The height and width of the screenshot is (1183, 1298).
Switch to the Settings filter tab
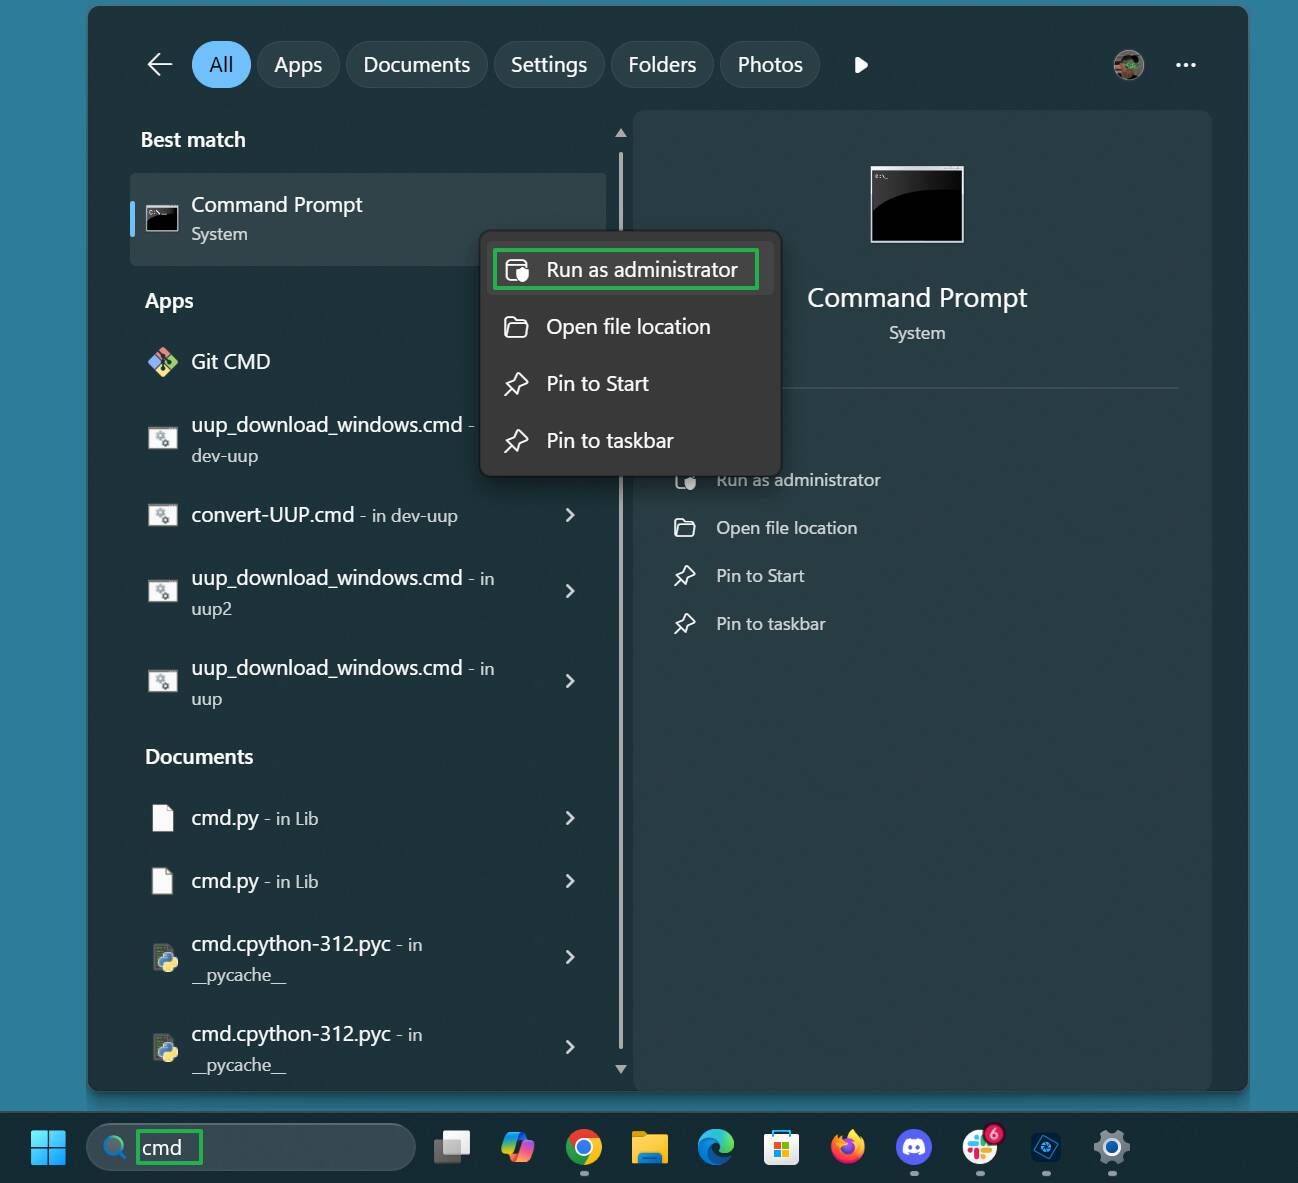548,65
